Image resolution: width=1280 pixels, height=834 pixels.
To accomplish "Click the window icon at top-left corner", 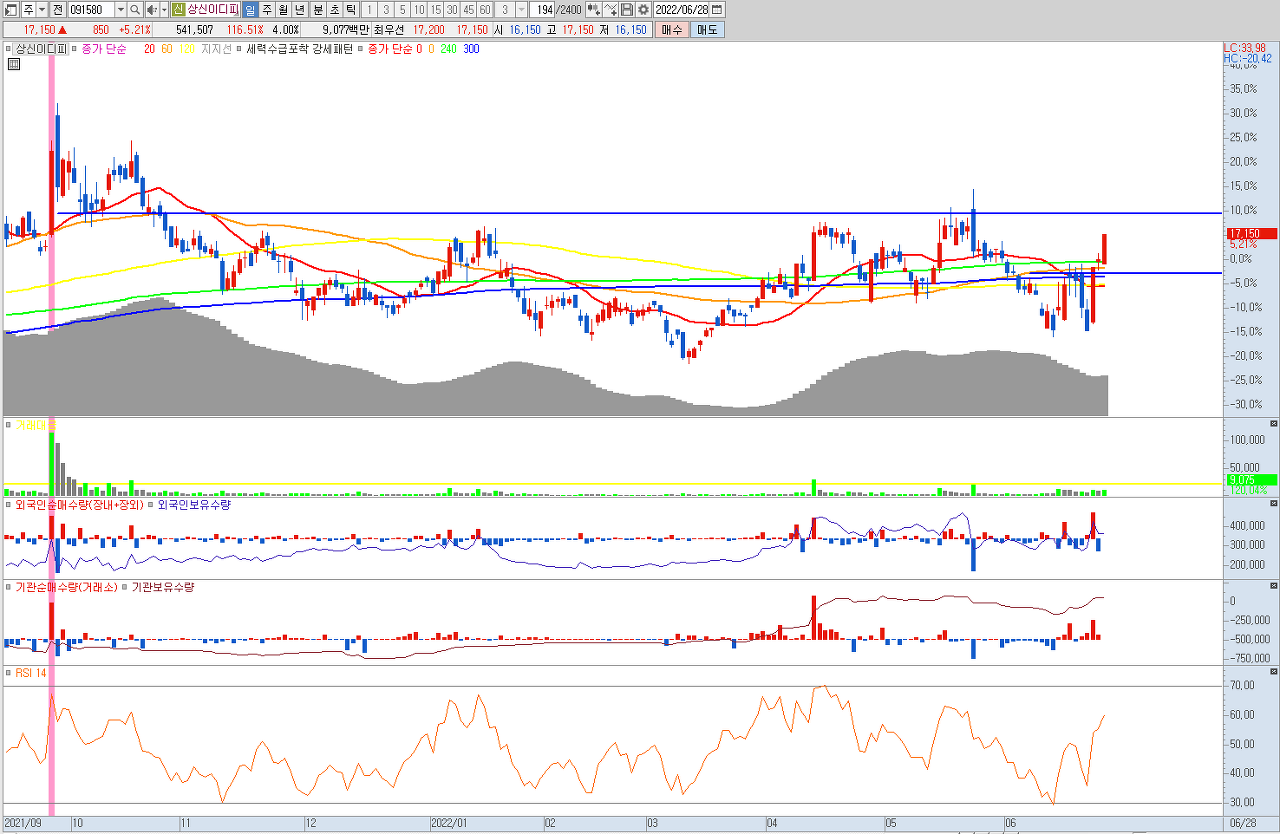I will [x=9, y=10].
